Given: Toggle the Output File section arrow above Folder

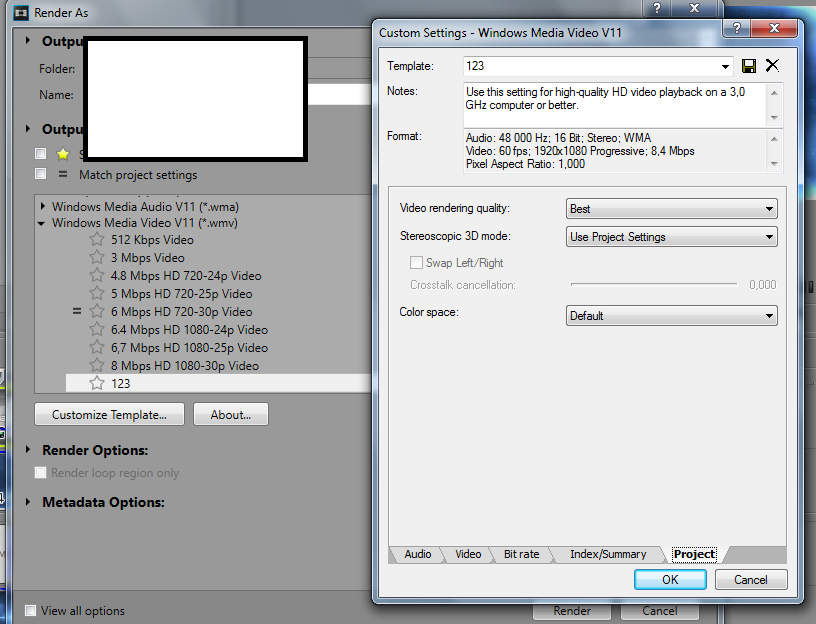Looking at the screenshot, I should (28, 41).
